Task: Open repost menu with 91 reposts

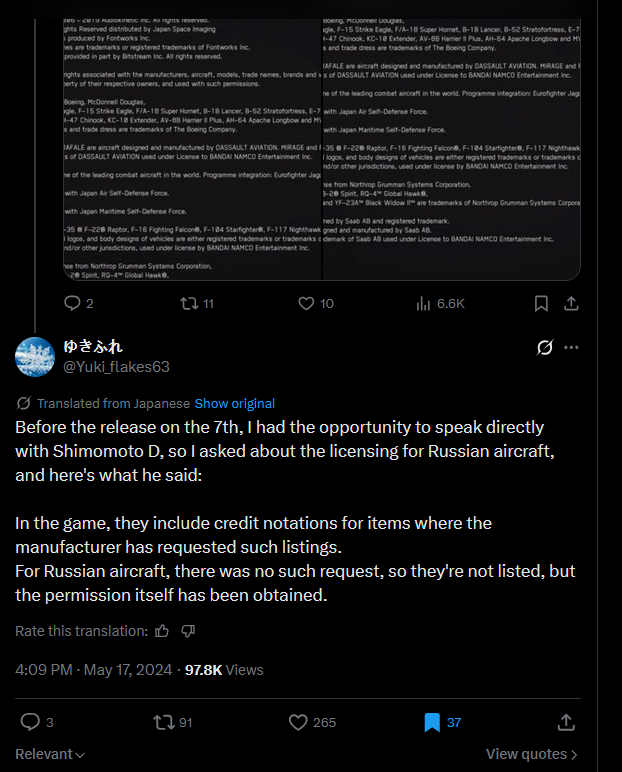Action: pyautogui.click(x=163, y=722)
